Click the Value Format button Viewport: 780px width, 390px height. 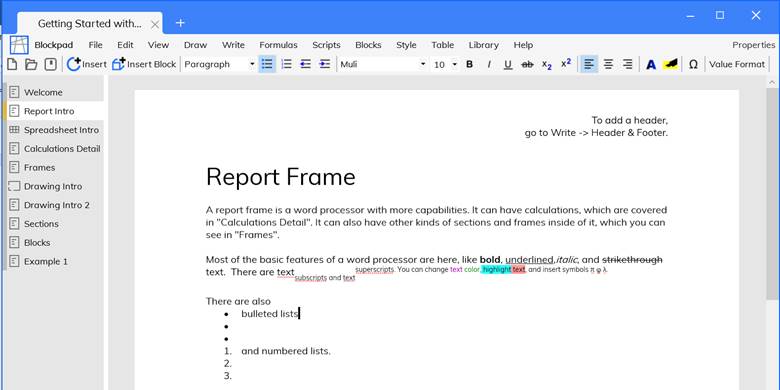737,64
